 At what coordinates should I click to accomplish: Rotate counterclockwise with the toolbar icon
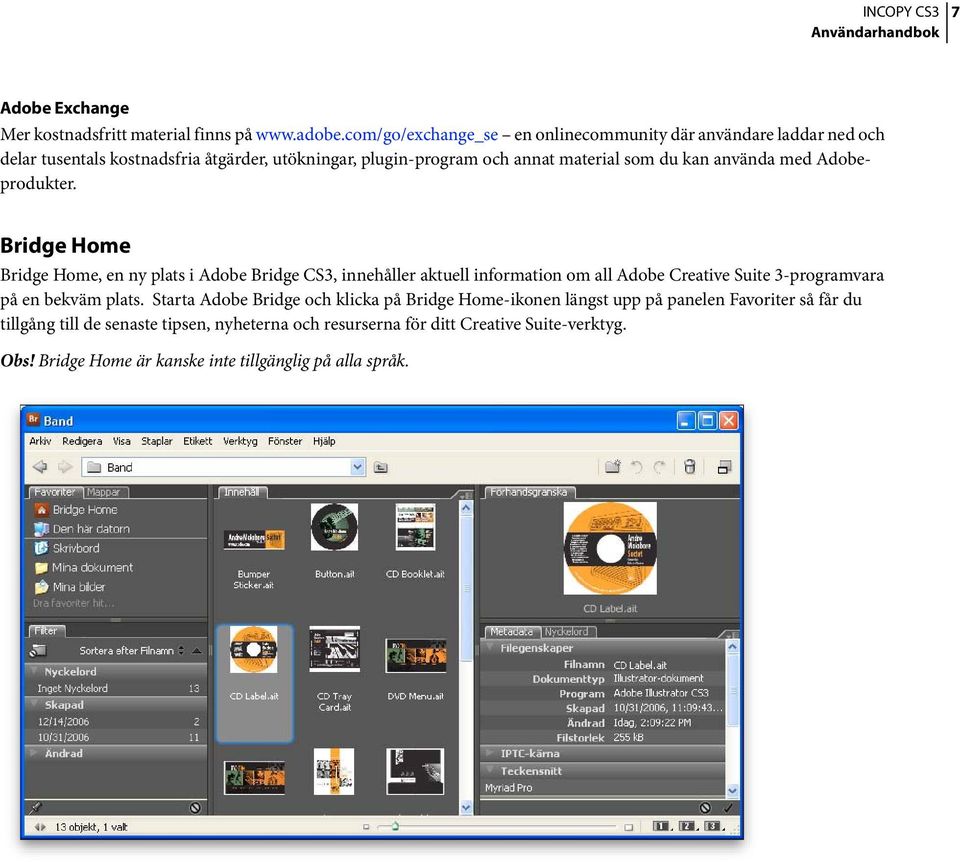(637, 467)
